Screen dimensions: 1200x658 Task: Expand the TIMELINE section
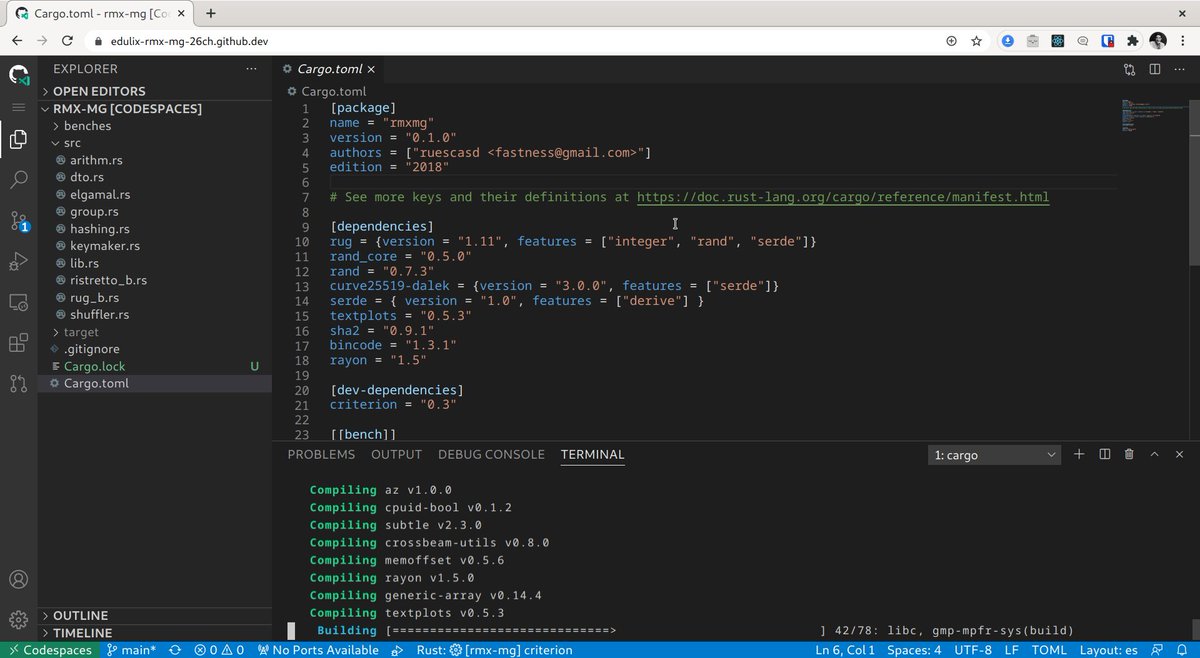click(154, 633)
